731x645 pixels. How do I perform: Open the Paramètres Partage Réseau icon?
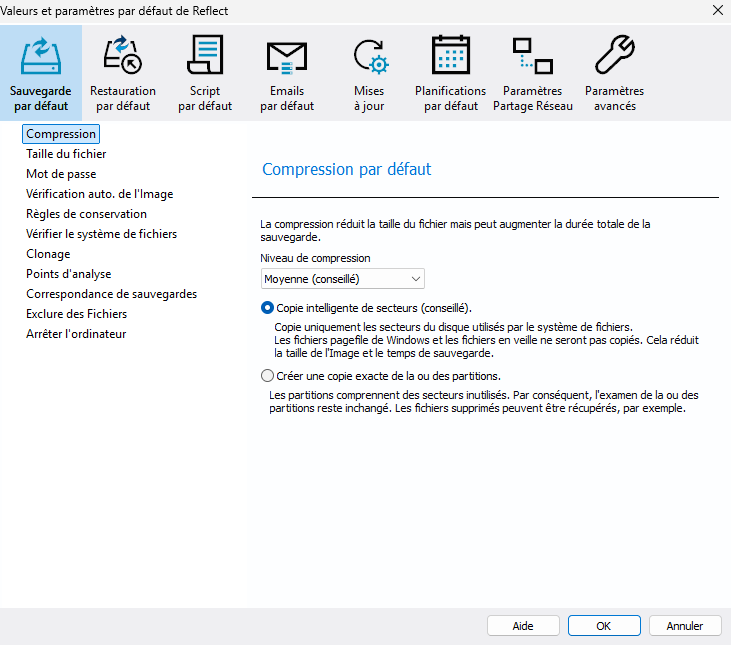point(532,55)
